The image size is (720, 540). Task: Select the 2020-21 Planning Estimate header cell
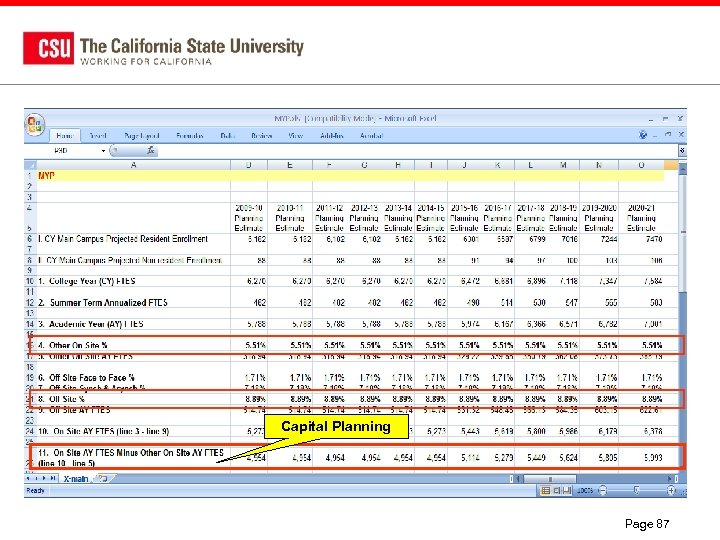pyautogui.click(x=641, y=218)
